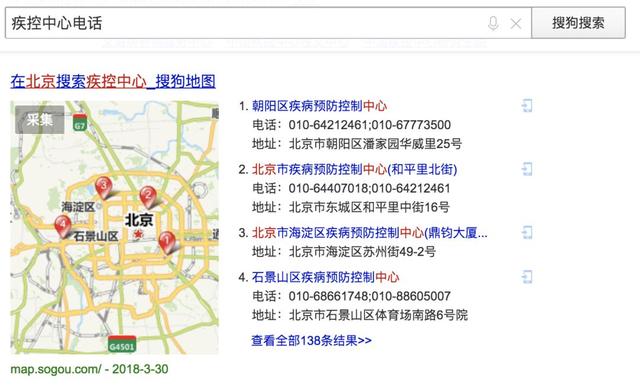The width and height of the screenshot is (640, 388).
Task: Click address 北京市朝阳区潘家园华威里25号
Action: tap(376, 144)
